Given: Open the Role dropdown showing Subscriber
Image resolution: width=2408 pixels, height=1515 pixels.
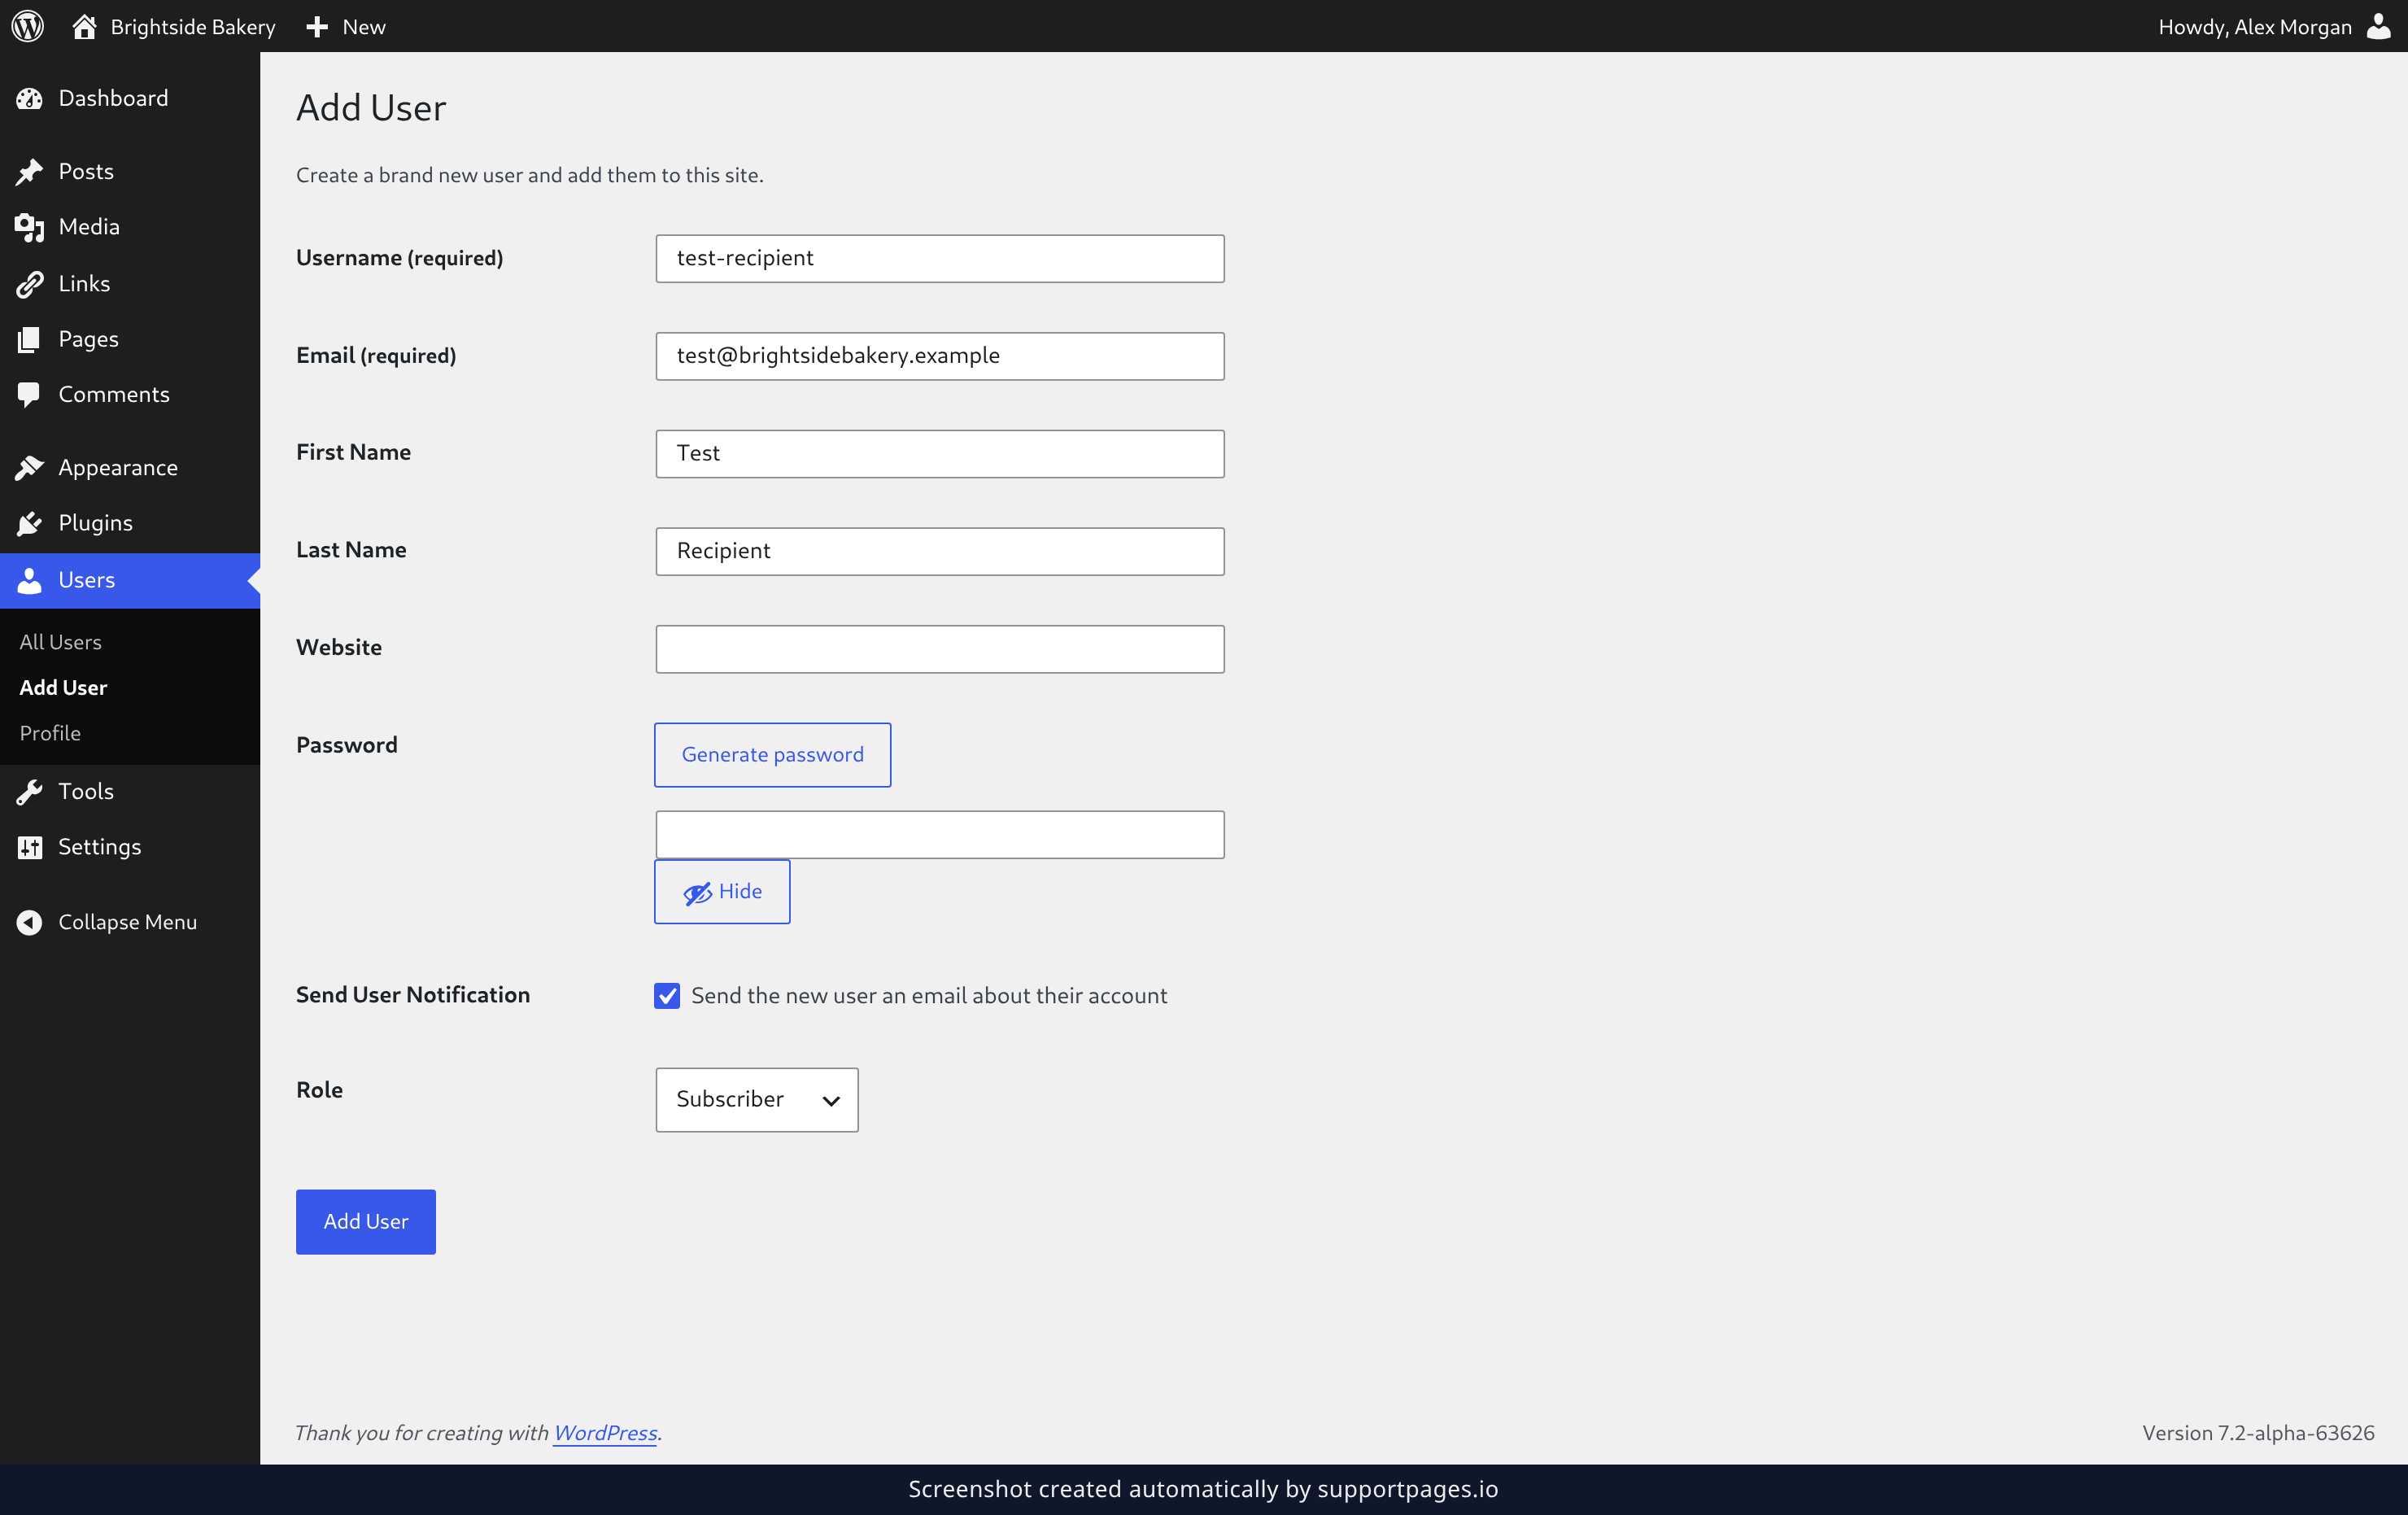Looking at the screenshot, I should tap(757, 1099).
